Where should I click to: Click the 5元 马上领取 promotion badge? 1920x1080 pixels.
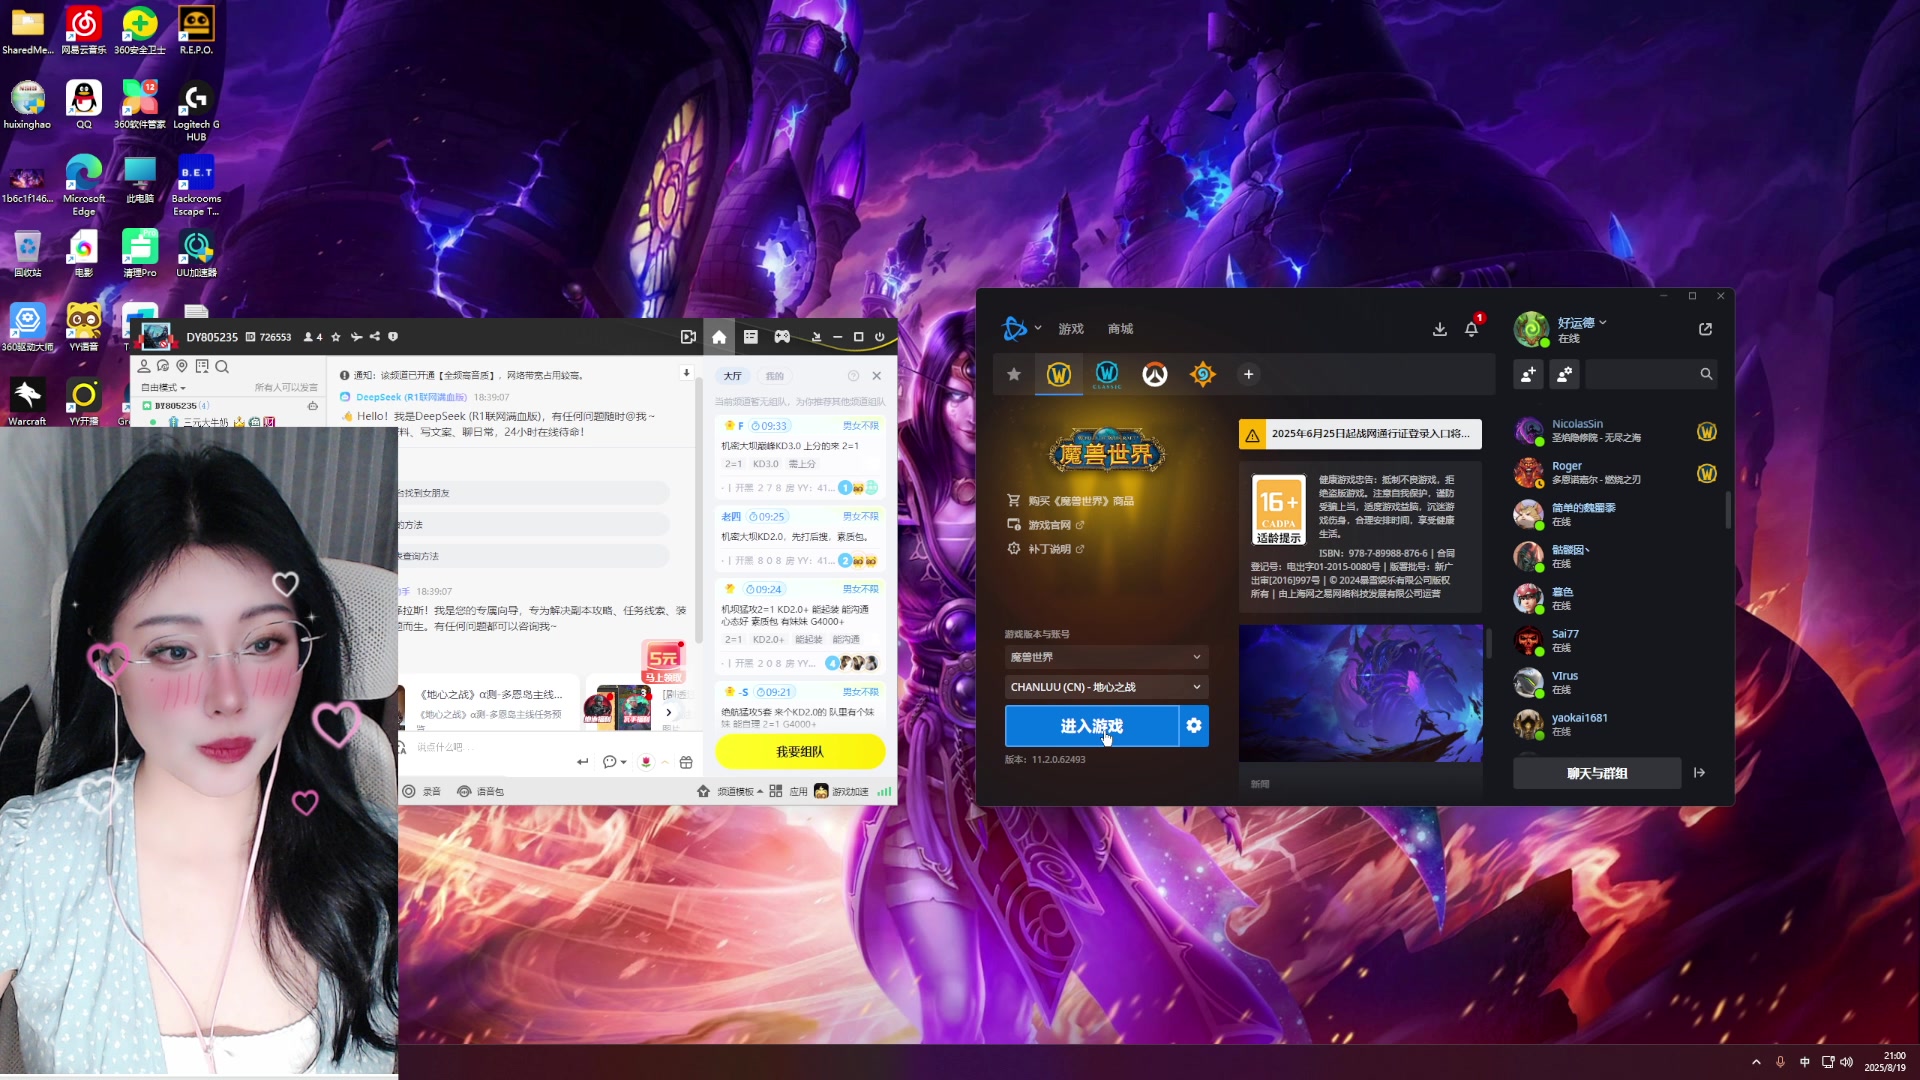(664, 662)
